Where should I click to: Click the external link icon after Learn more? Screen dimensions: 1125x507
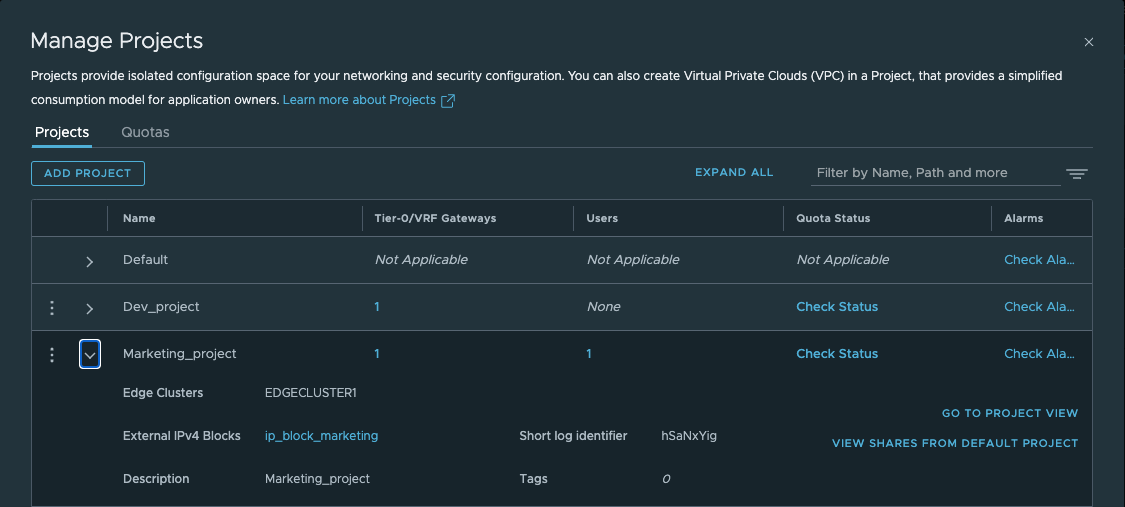pos(448,101)
